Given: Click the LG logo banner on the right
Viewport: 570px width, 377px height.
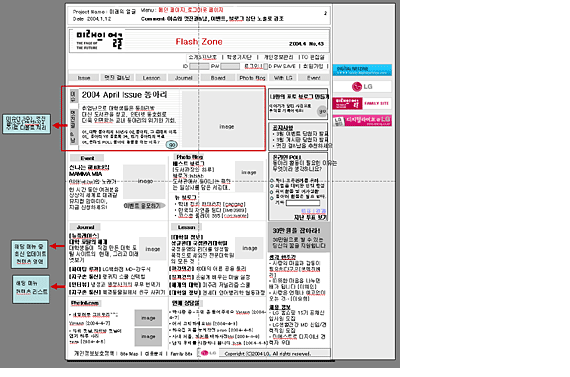Looking at the screenshot, I should click(362, 87).
